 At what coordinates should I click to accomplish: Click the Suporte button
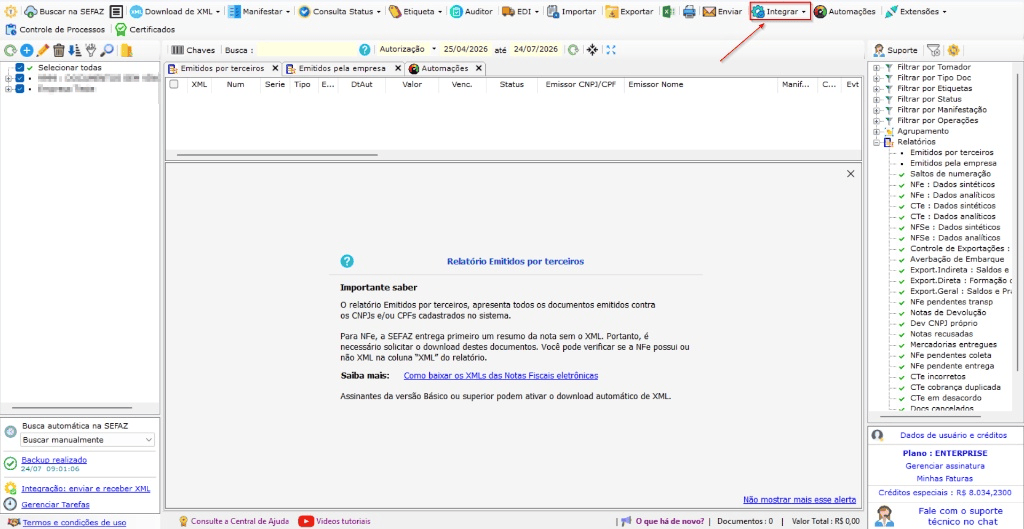tap(895, 50)
